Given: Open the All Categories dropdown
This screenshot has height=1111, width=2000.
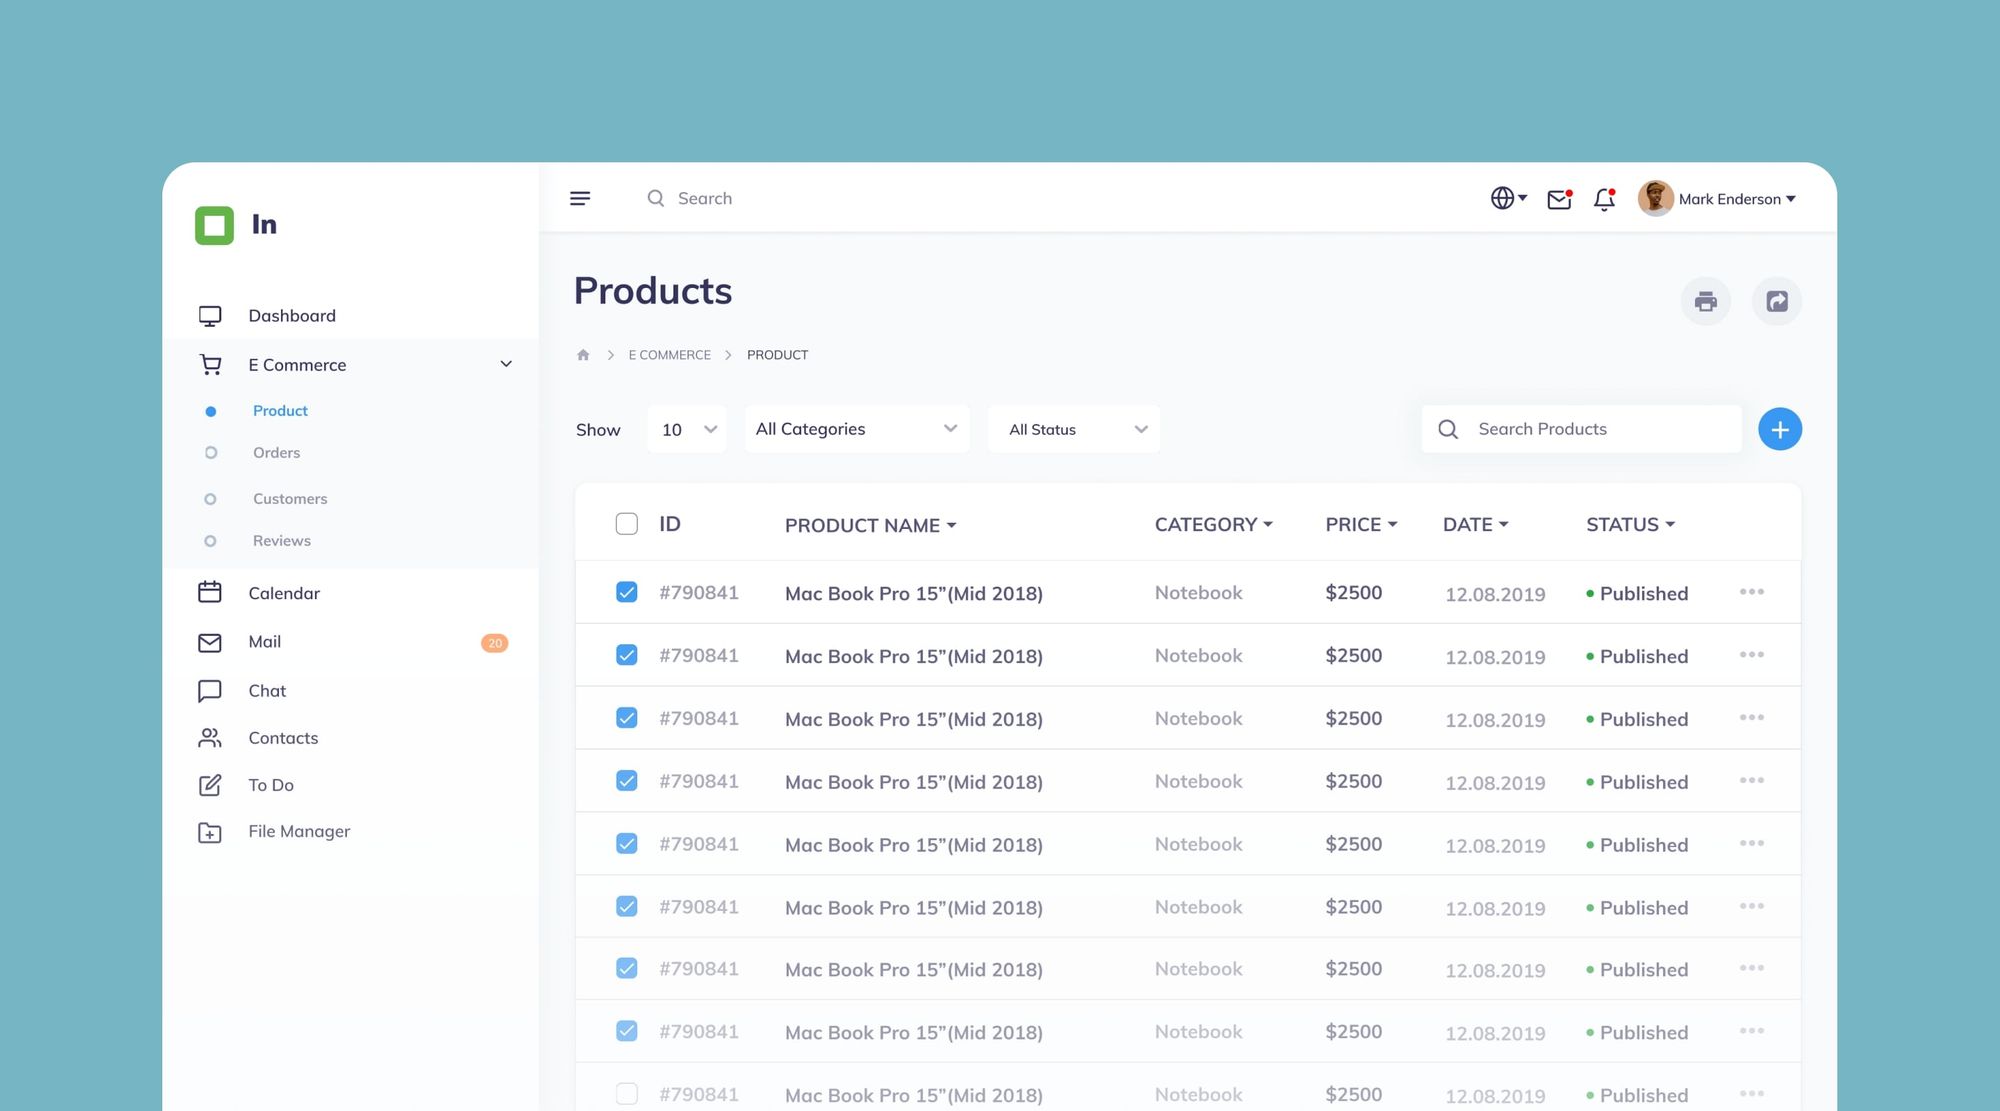Looking at the screenshot, I should tap(856, 429).
